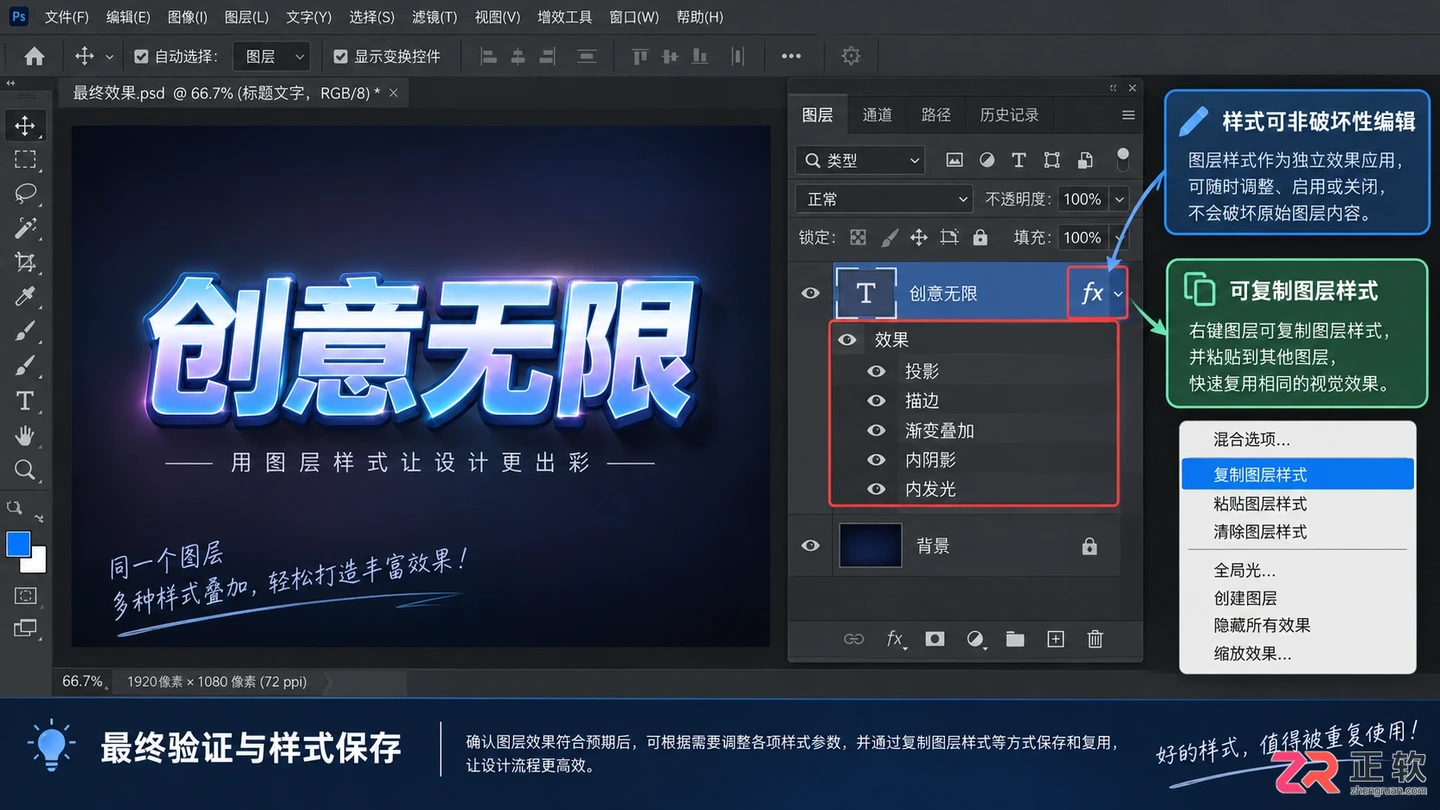The width and height of the screenshot is (1440, 810).
Task: Choose 复制图层样式 from context menu
Action: coord(1298,475)
